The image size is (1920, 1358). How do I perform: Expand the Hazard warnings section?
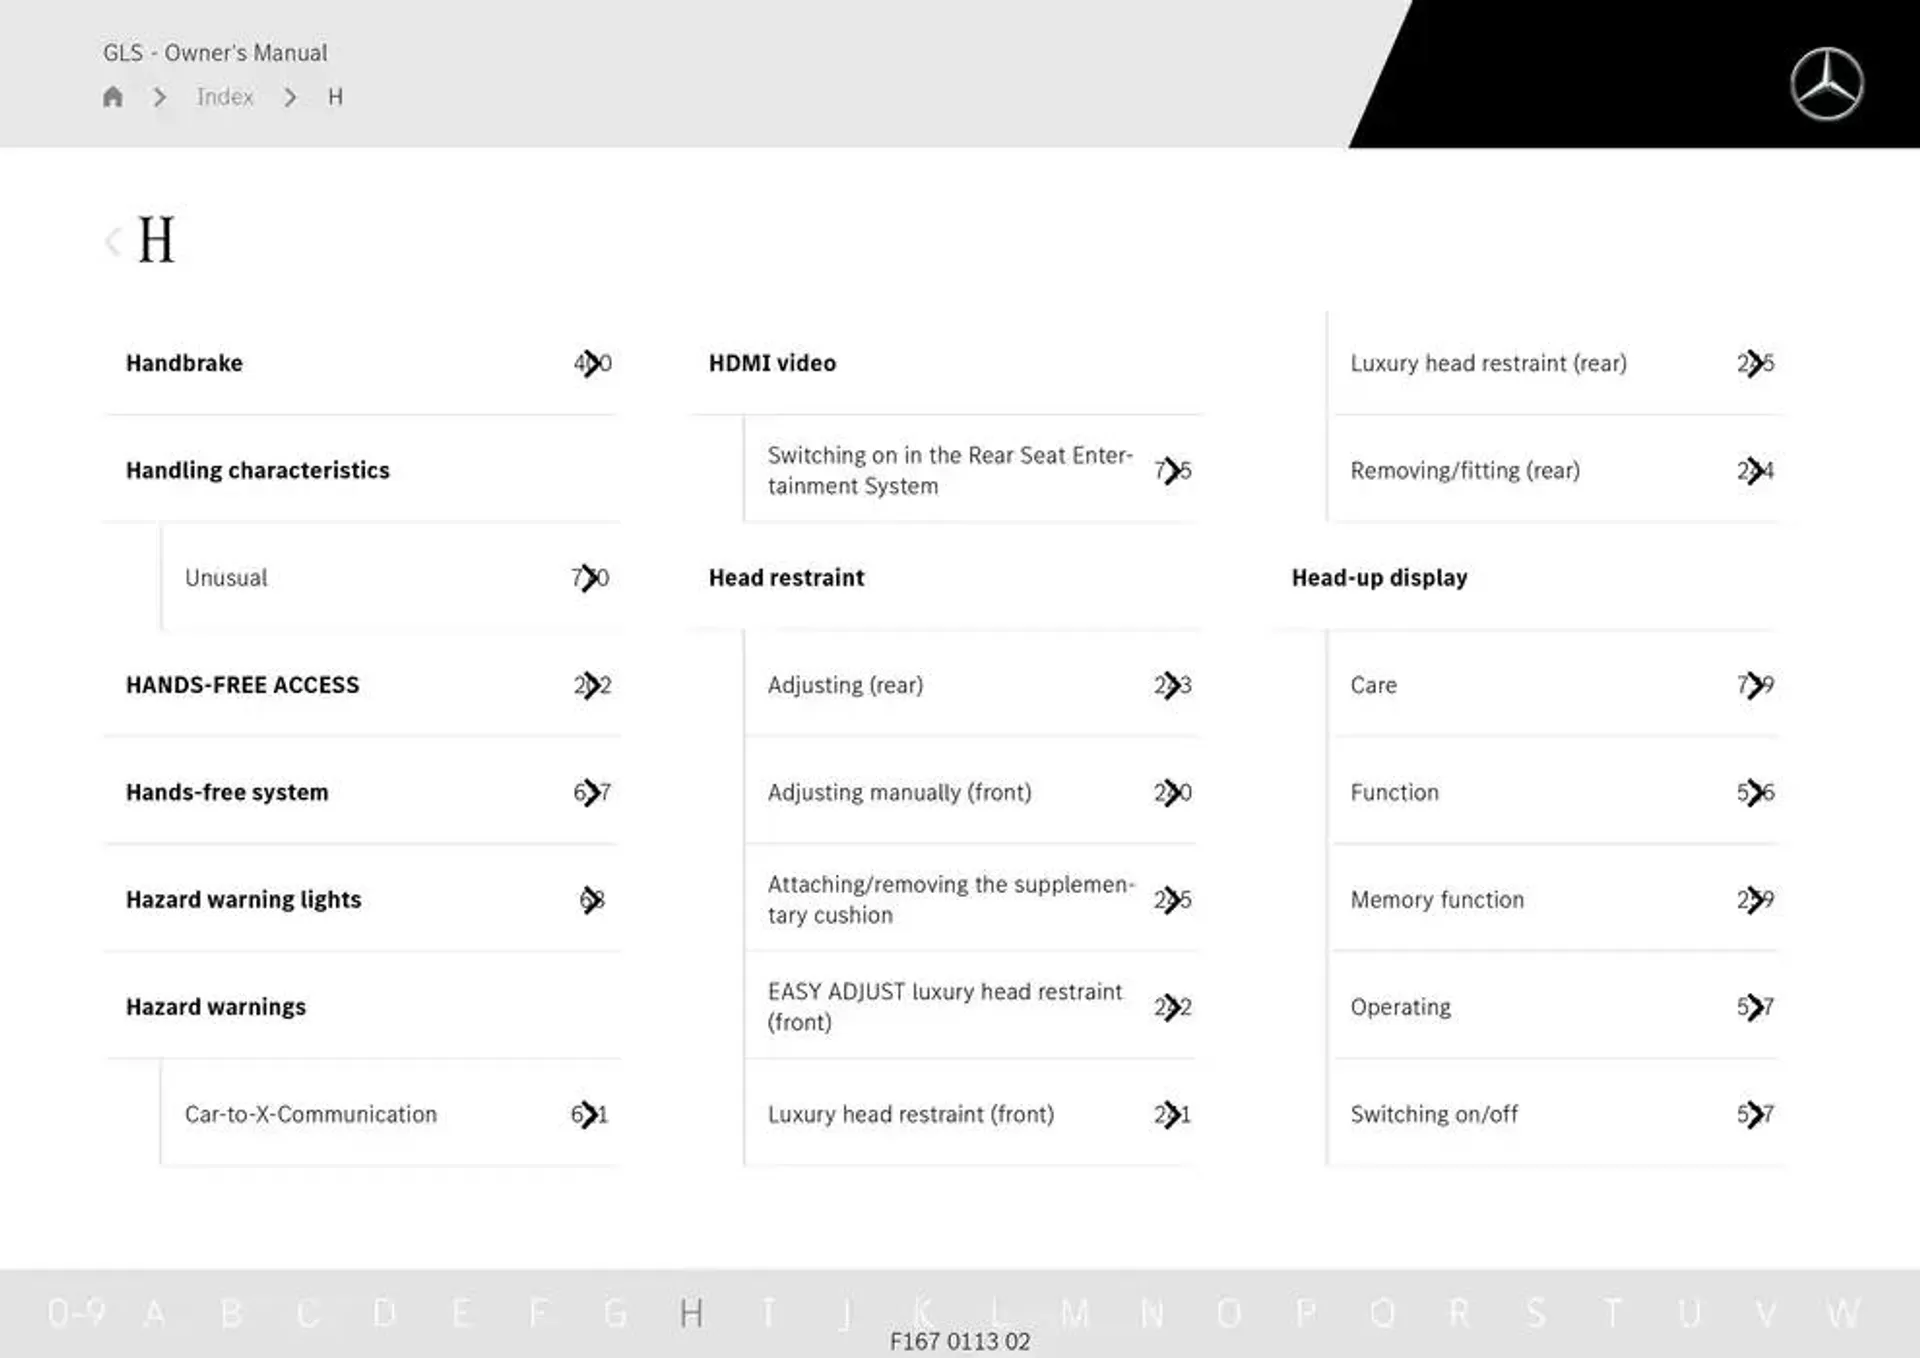tap(225, 1005)
